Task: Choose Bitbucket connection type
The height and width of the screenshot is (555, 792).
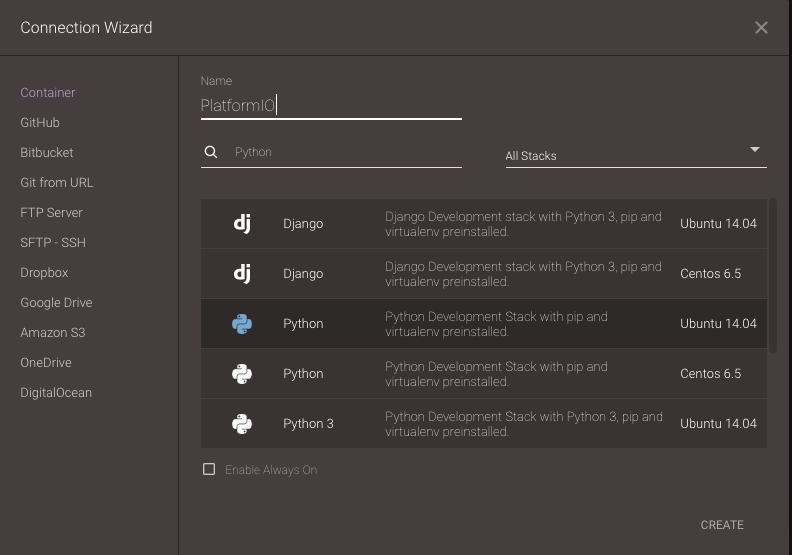Action: click(x=46, y=153)
